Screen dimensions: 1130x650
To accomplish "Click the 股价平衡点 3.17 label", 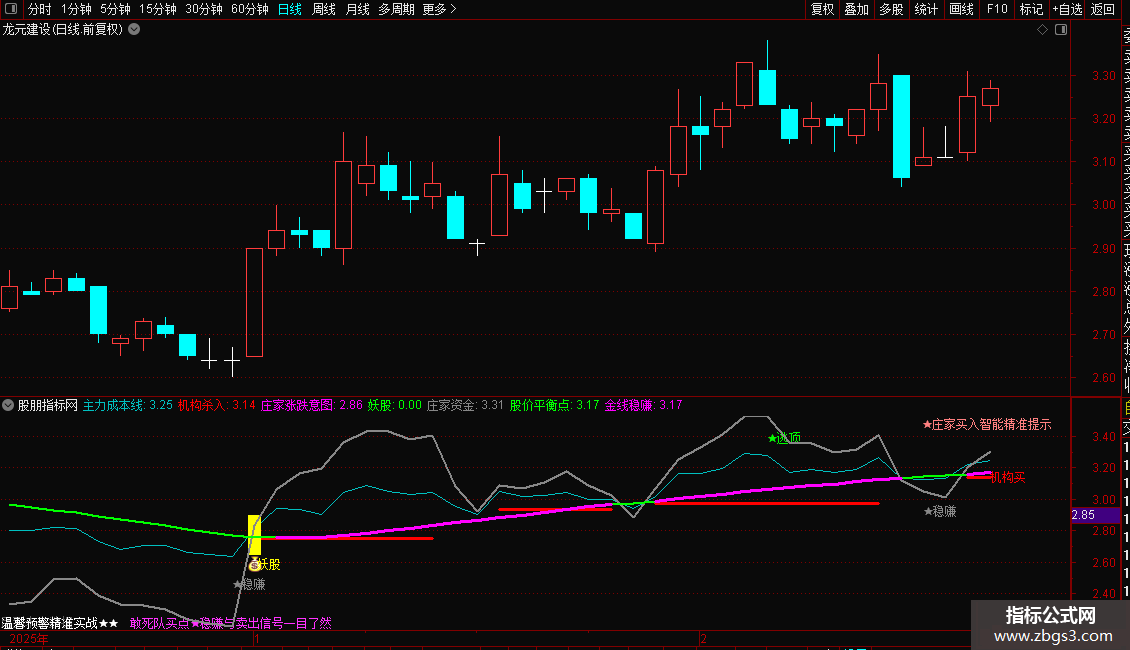I will (554, 405).
